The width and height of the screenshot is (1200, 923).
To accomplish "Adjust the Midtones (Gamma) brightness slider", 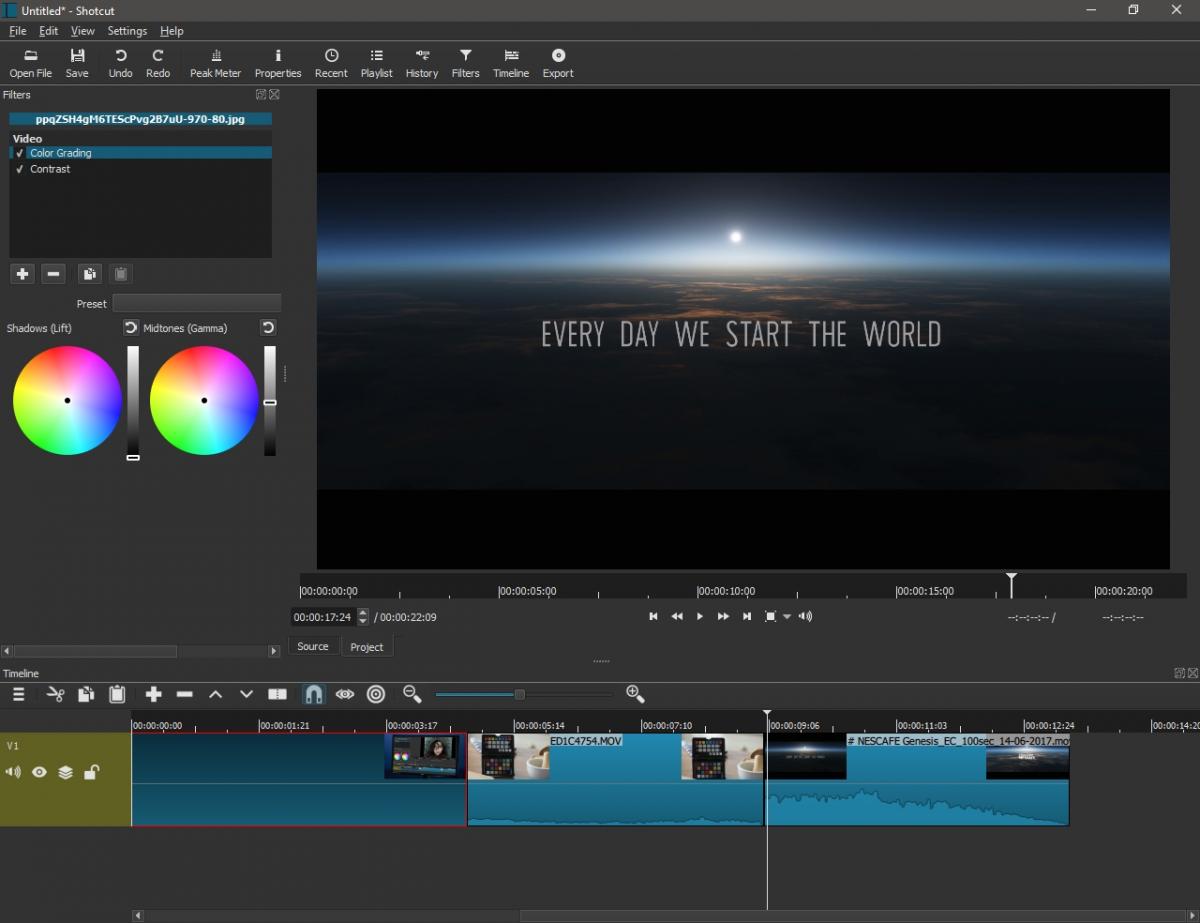I will pyautogui.click(x=270, y=401).
